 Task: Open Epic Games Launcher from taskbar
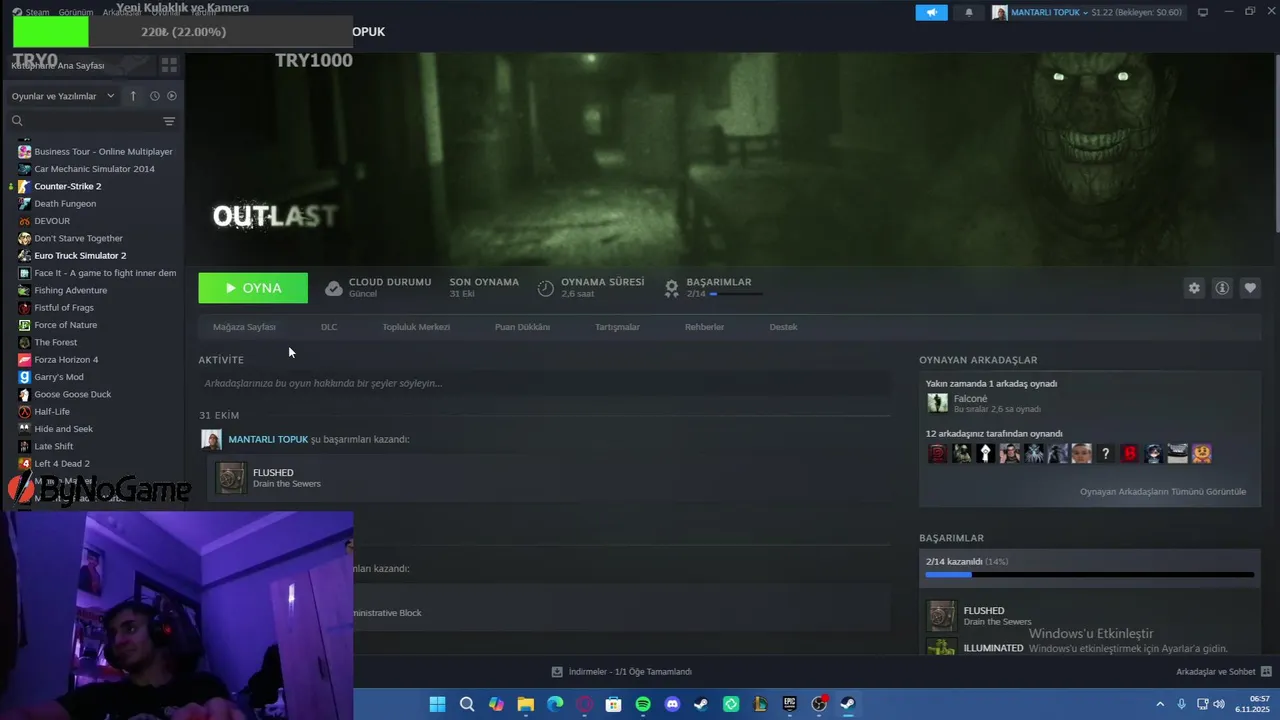789,704
